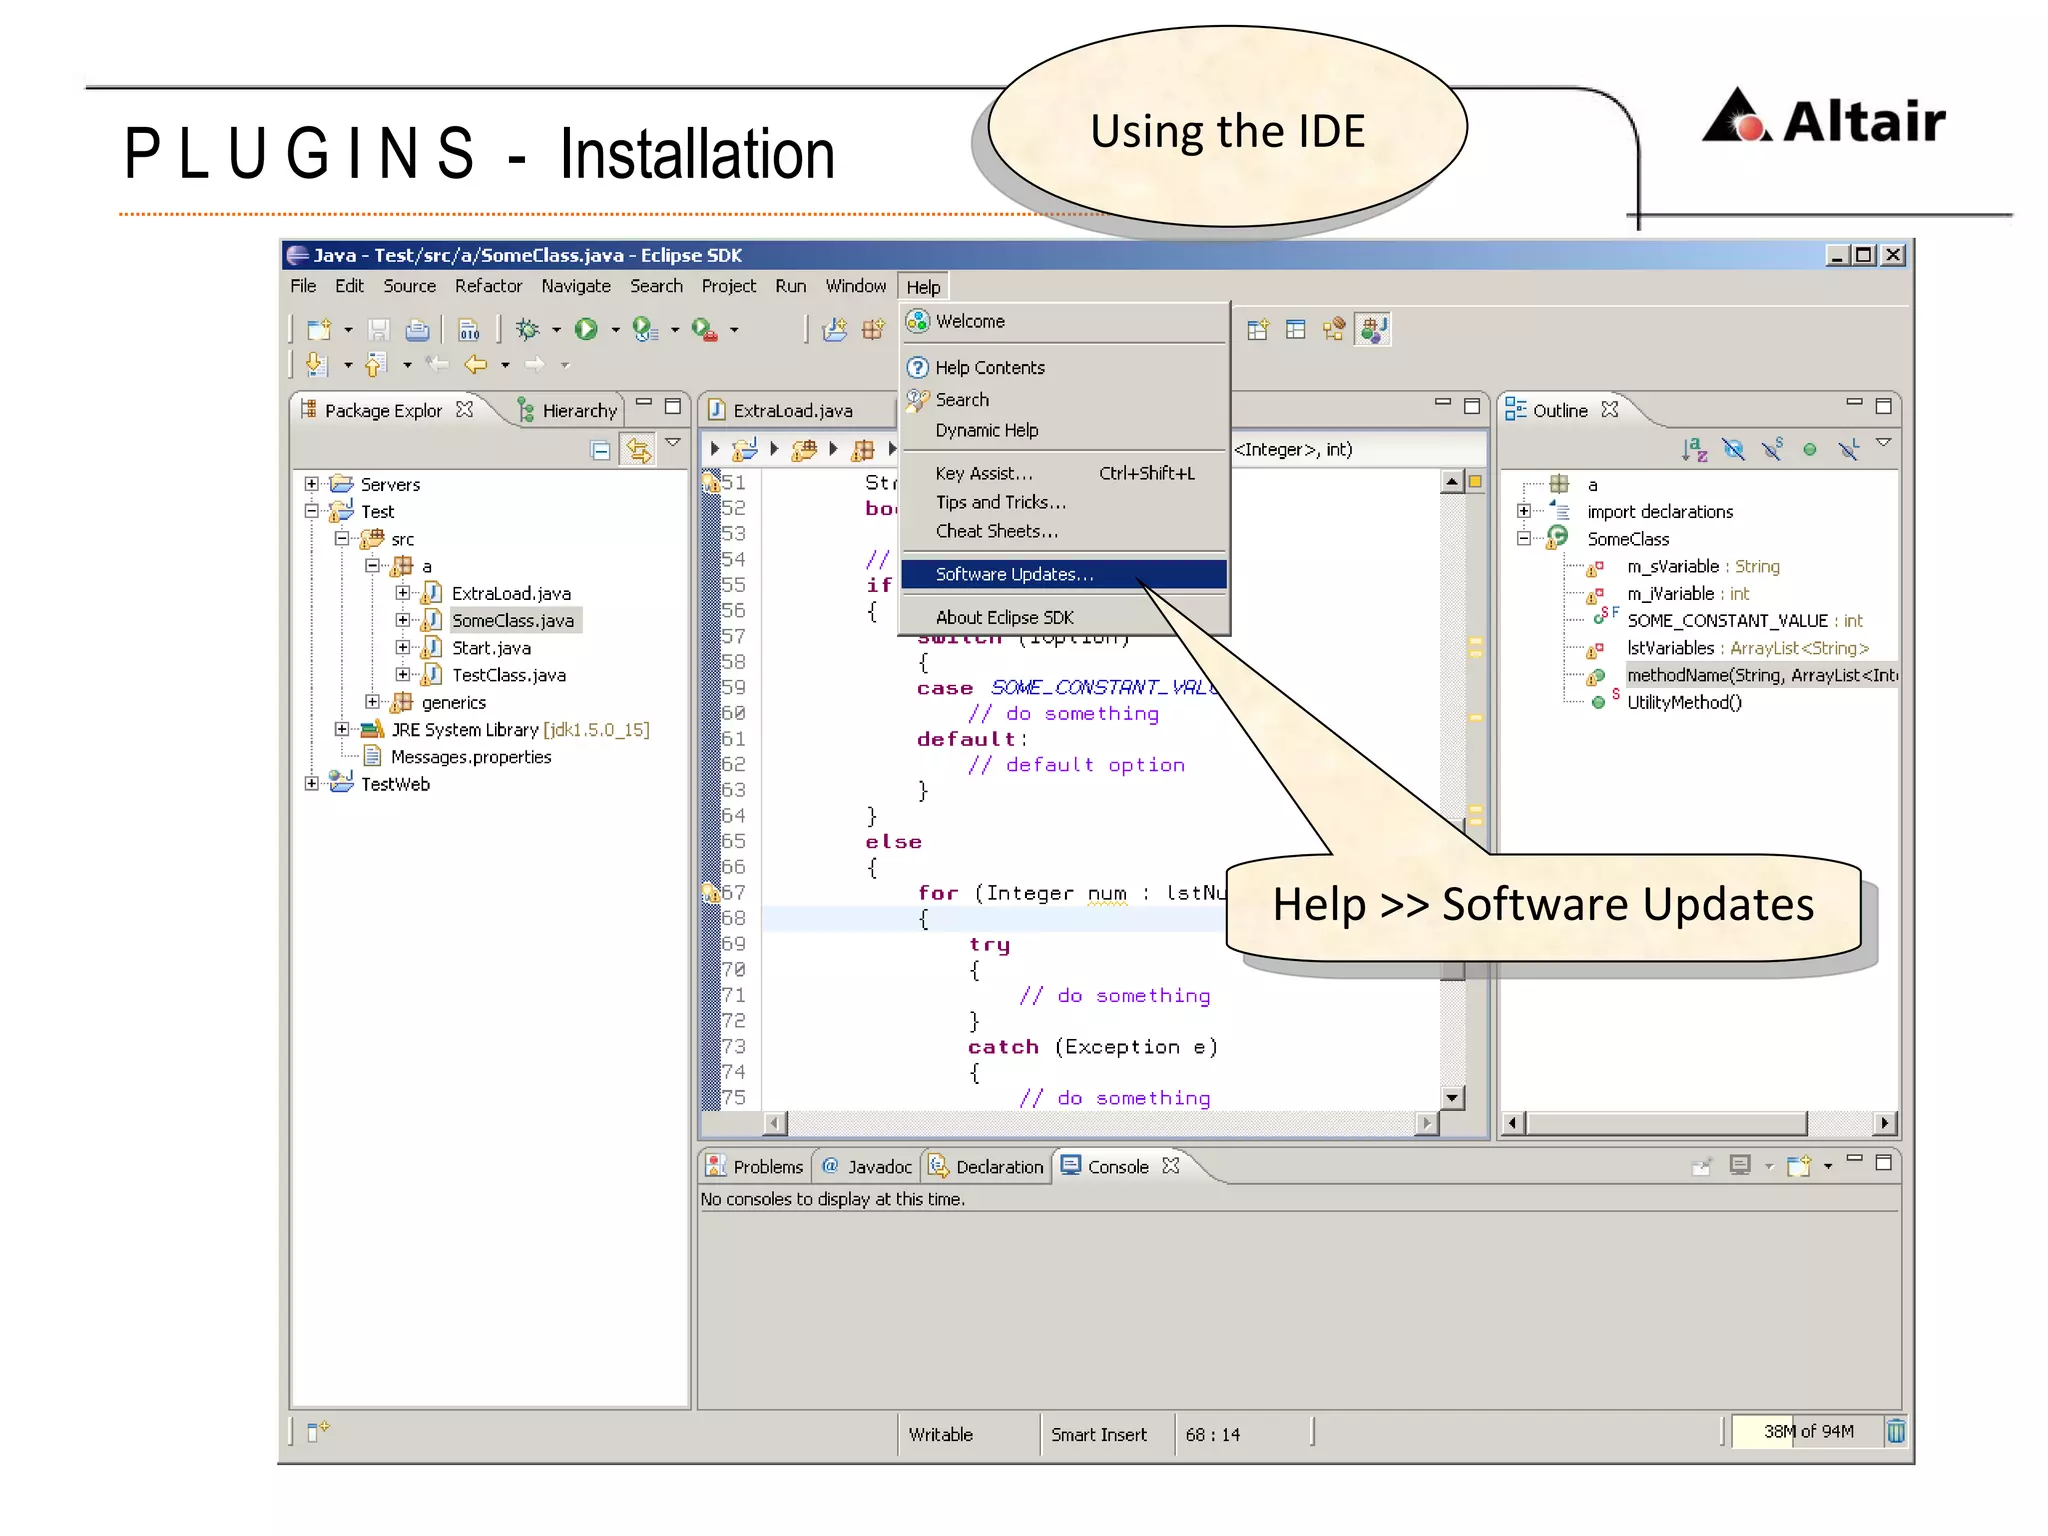Image resolution: width=2048 pixels, height=1536 pixels.
Task: Click the Outline horizontal scrollbar right arrow
Action: coord(1885,1123)
